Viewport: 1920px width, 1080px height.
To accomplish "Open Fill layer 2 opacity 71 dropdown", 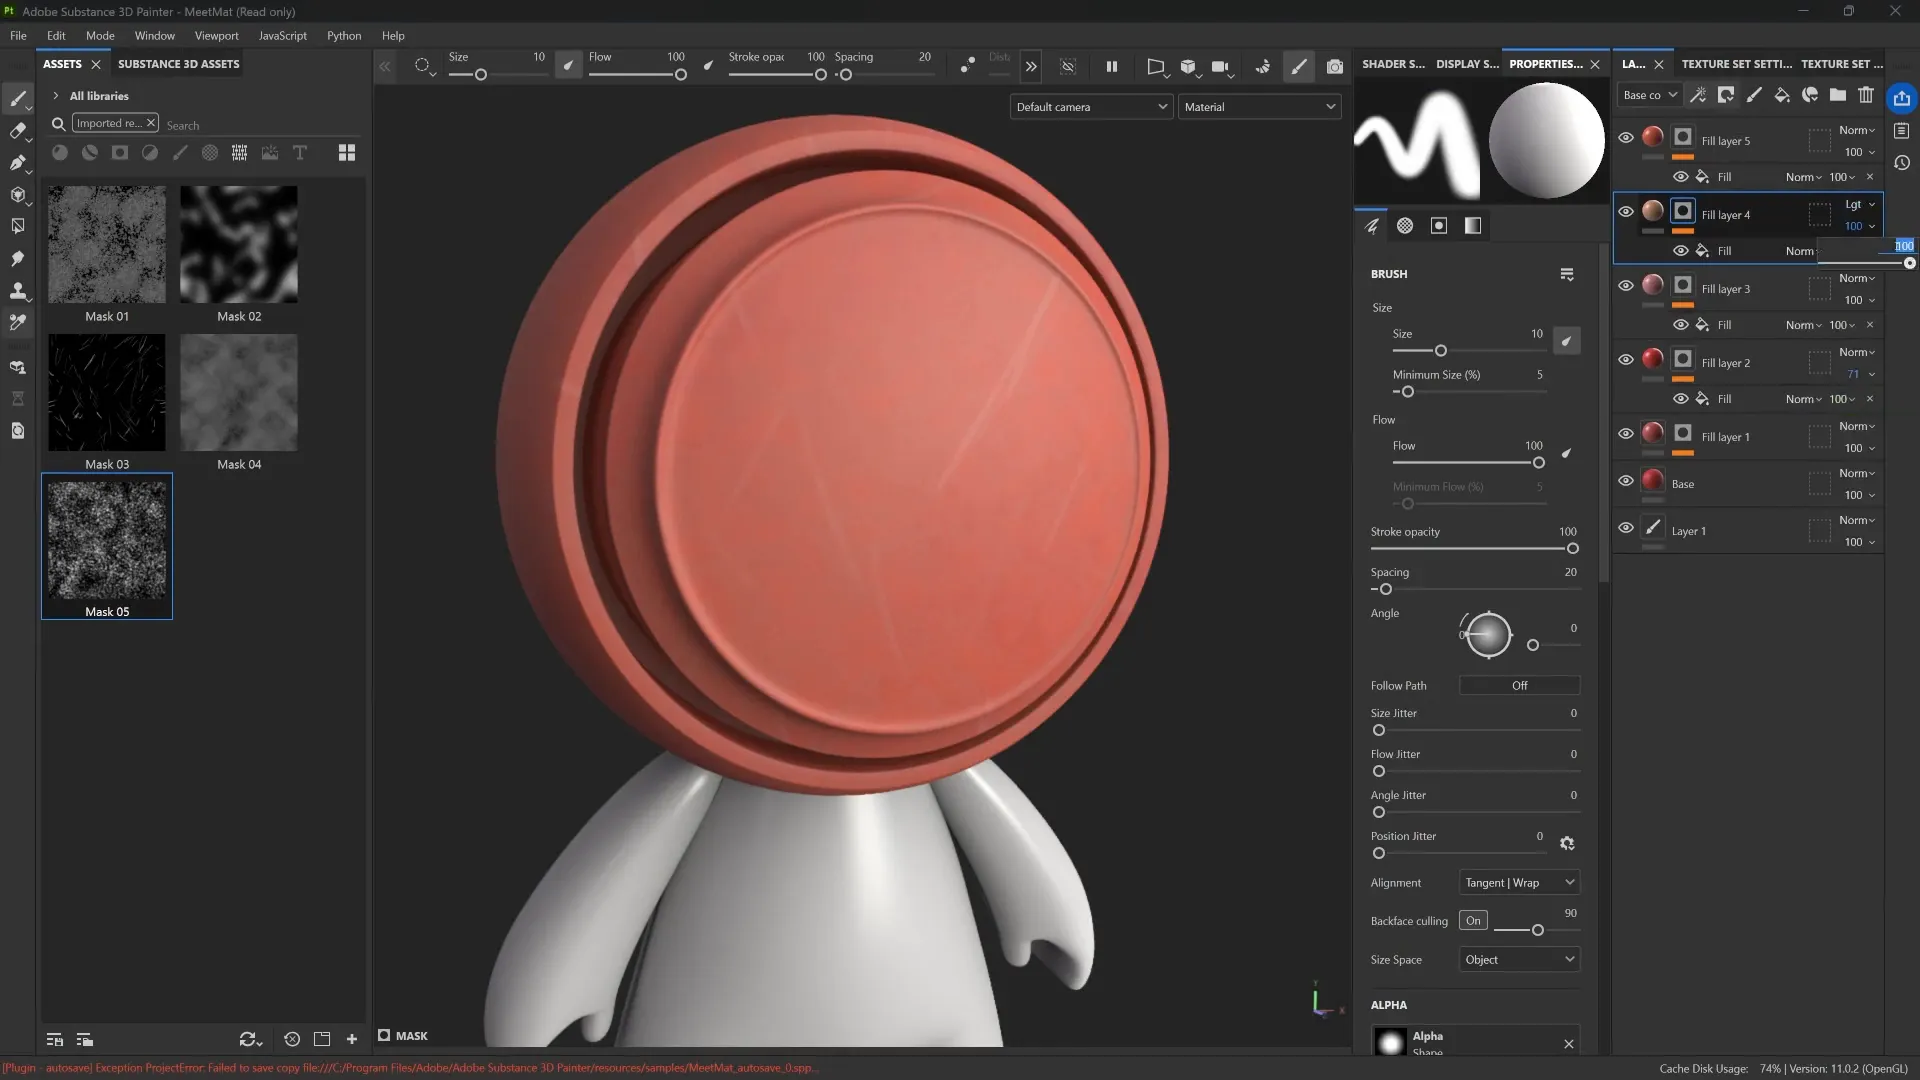I will (x=1859, y=374).
